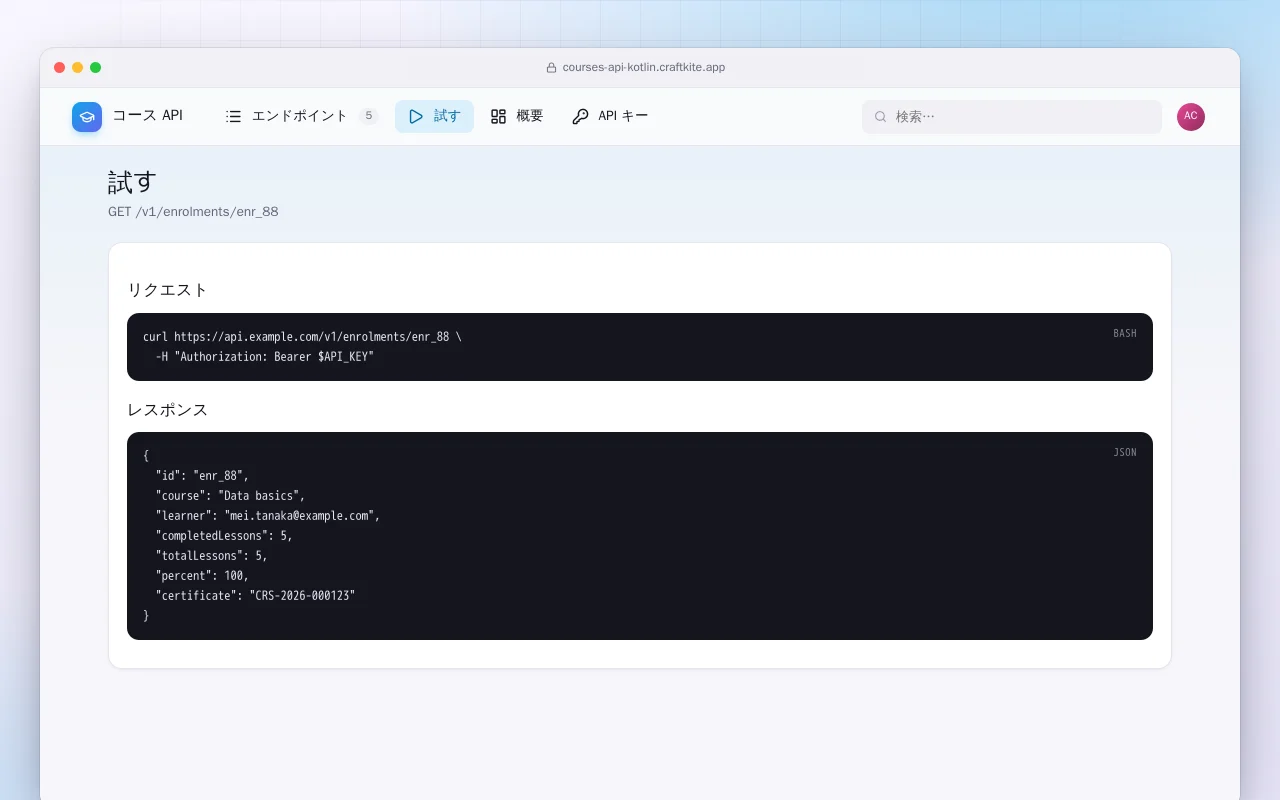
Task: Click the graduation cap app logo
Action: 87,117
